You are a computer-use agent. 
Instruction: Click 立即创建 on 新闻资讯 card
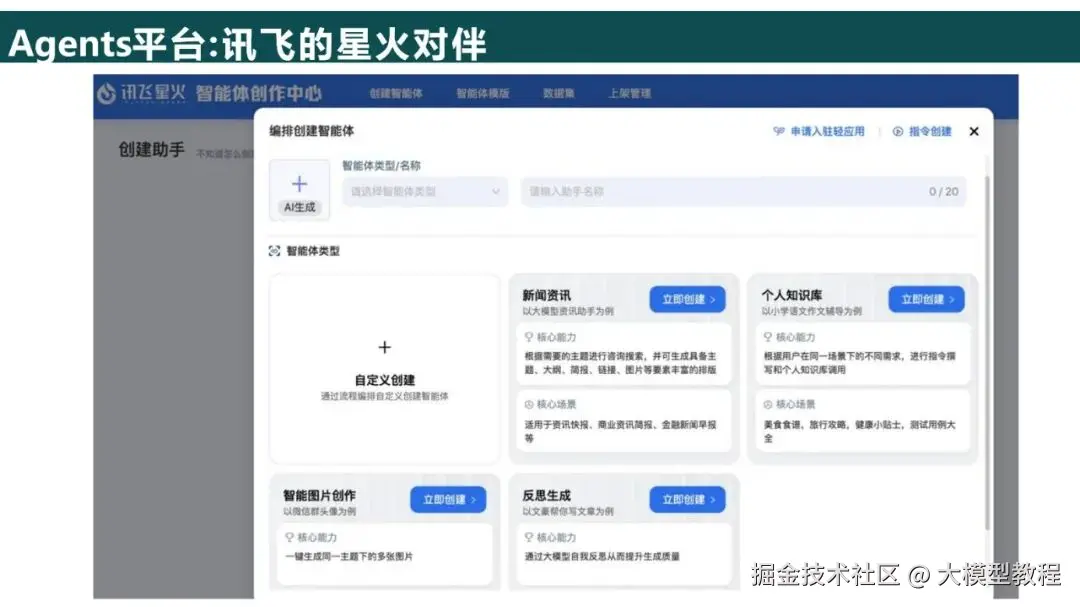(687, 299)
